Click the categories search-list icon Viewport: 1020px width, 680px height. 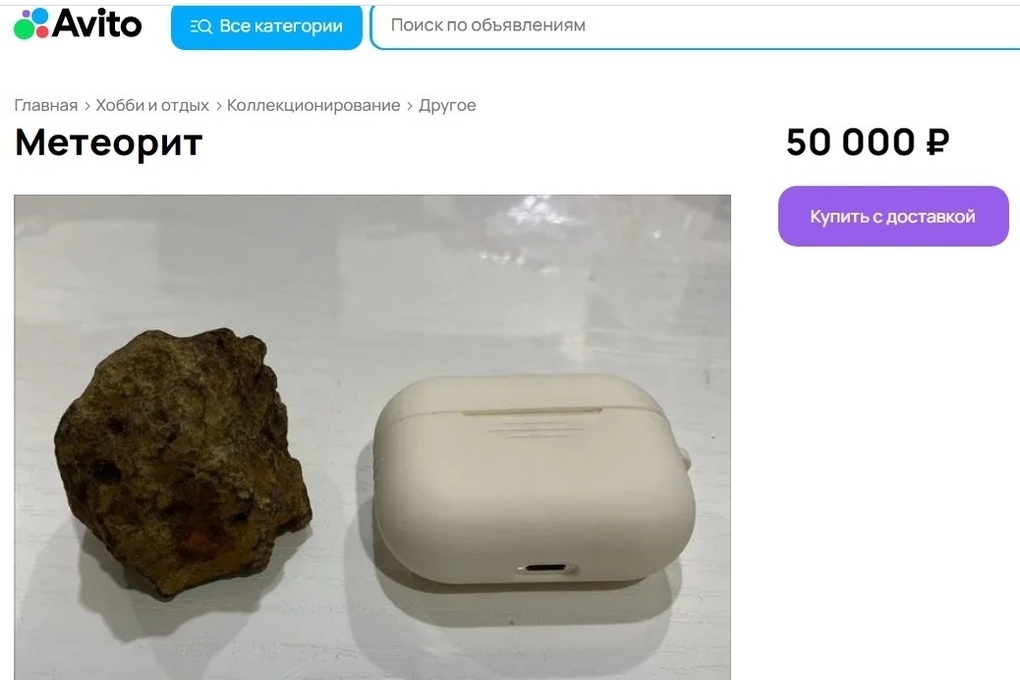(x=201, y=26)
